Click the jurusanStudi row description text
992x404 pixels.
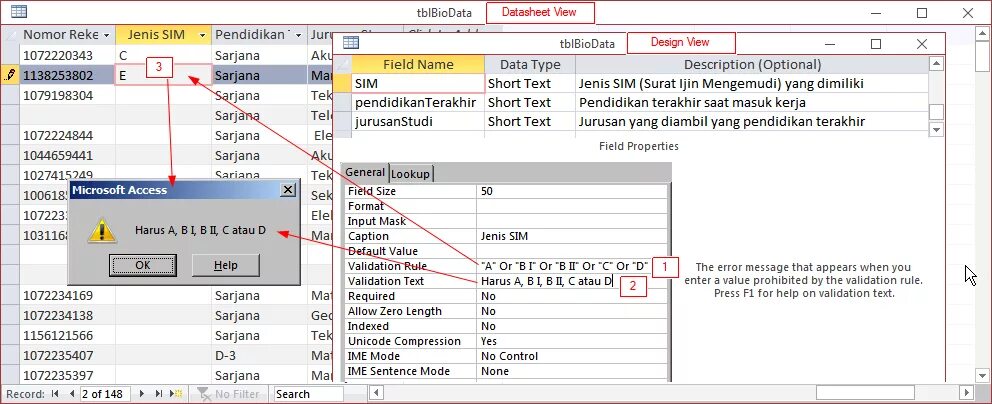[721, 121]
